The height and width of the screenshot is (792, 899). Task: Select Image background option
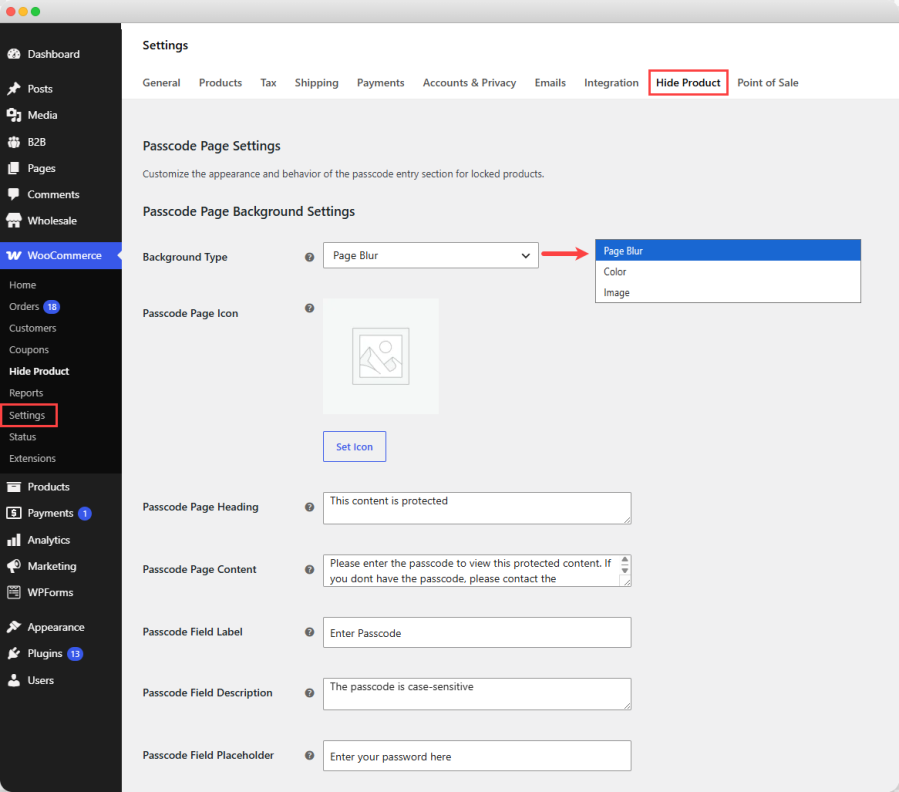tap(728, 292)
